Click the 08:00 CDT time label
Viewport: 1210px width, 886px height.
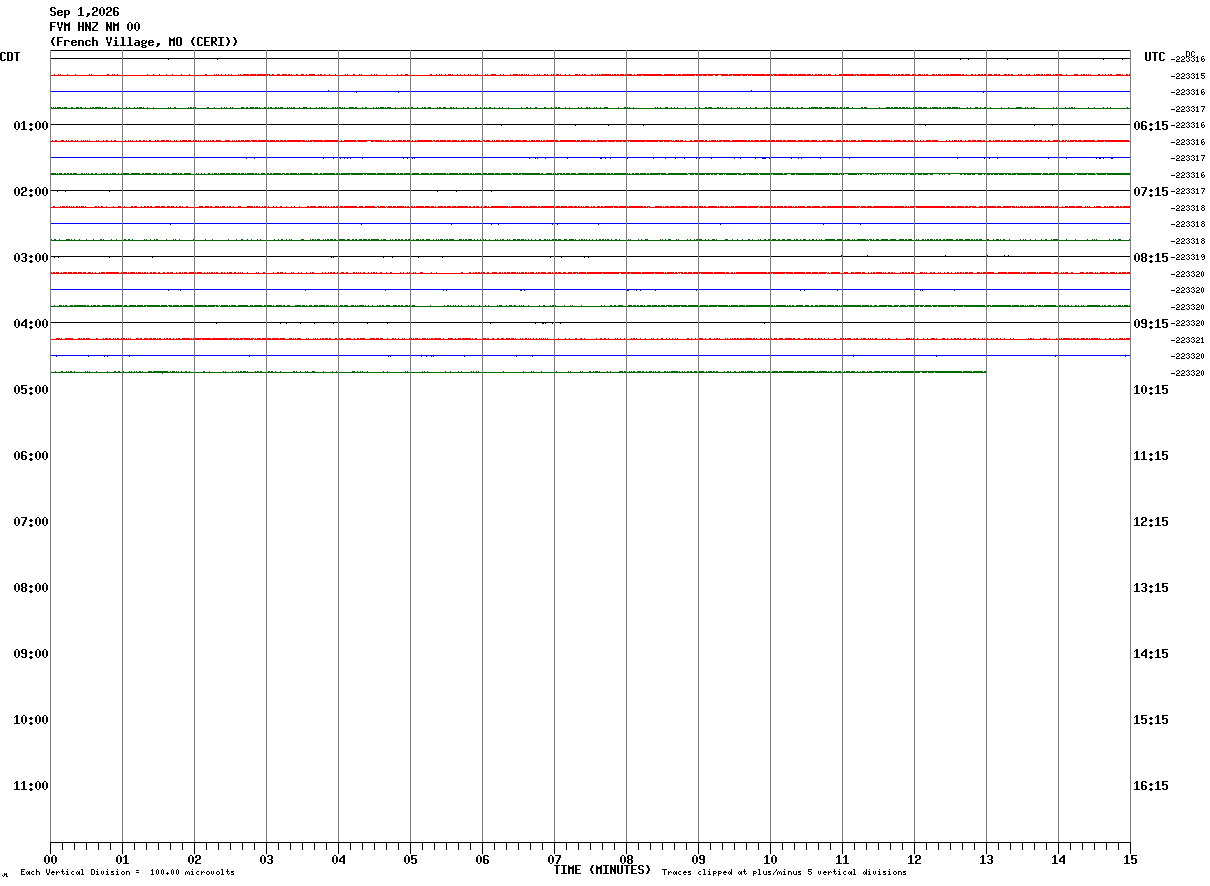tap(31, 588)
